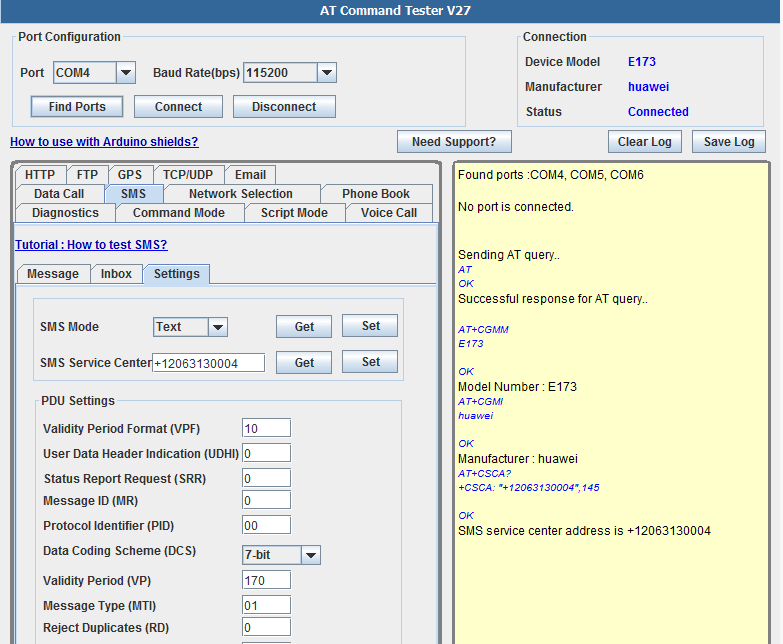Open the Diagnostics tab
Viewport: 783px width, 644px height.
65,213
